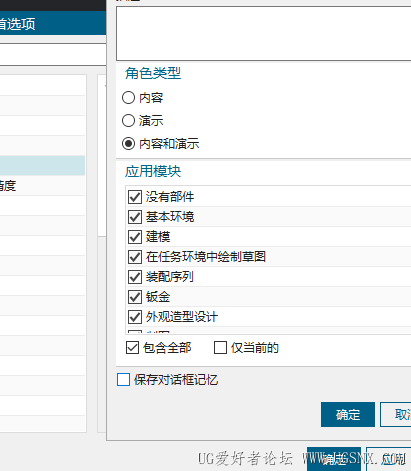Viewport: 411px width, 471px height.
Task: Click 应用 in the background preferences window
Action: point(389,459)
